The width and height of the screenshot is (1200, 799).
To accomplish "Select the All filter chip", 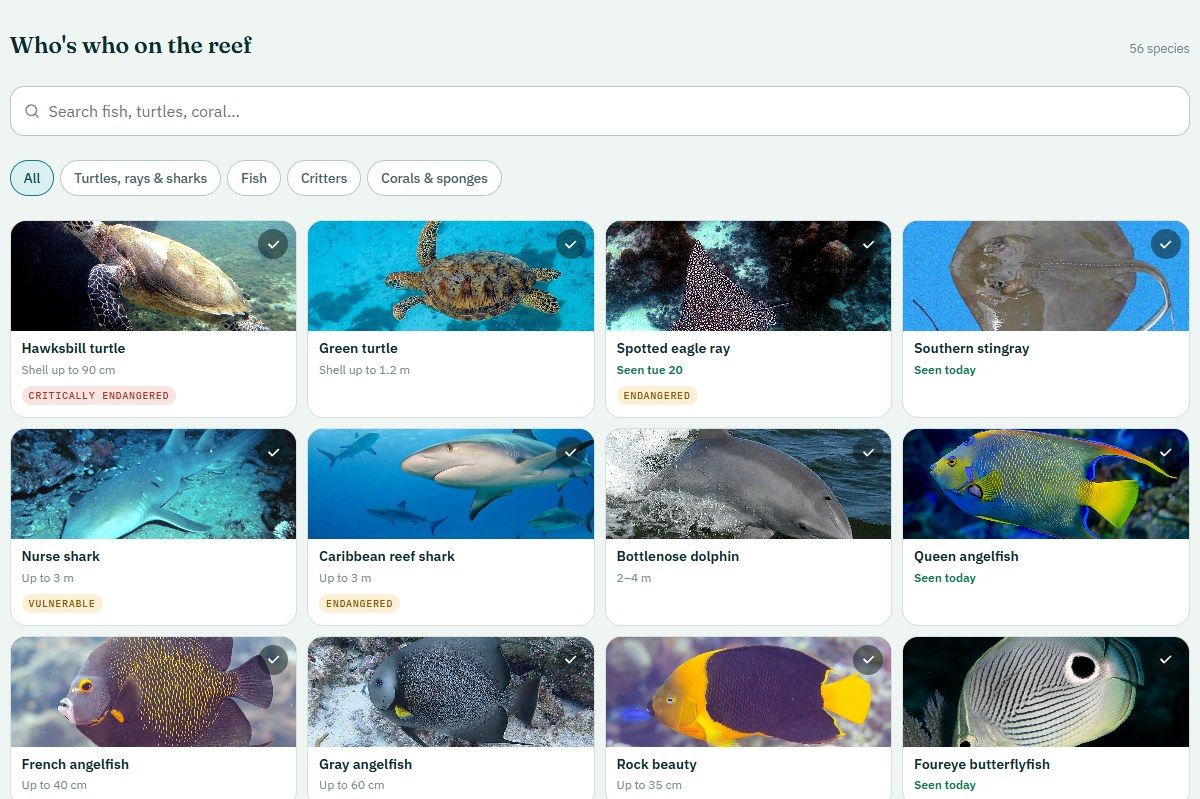I will [x=32, y=178].
